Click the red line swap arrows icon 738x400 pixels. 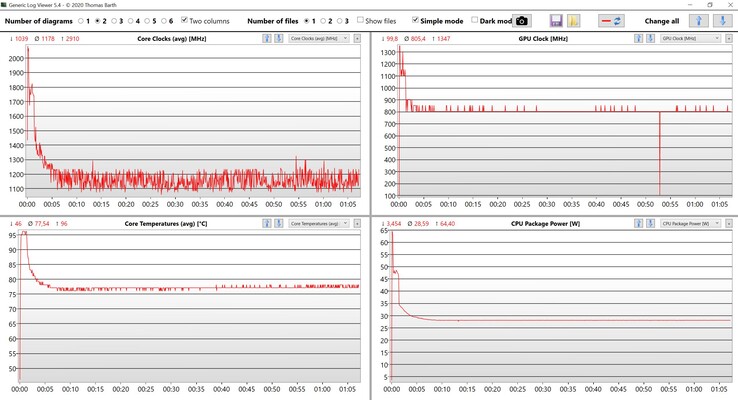[x=612, y=20]
